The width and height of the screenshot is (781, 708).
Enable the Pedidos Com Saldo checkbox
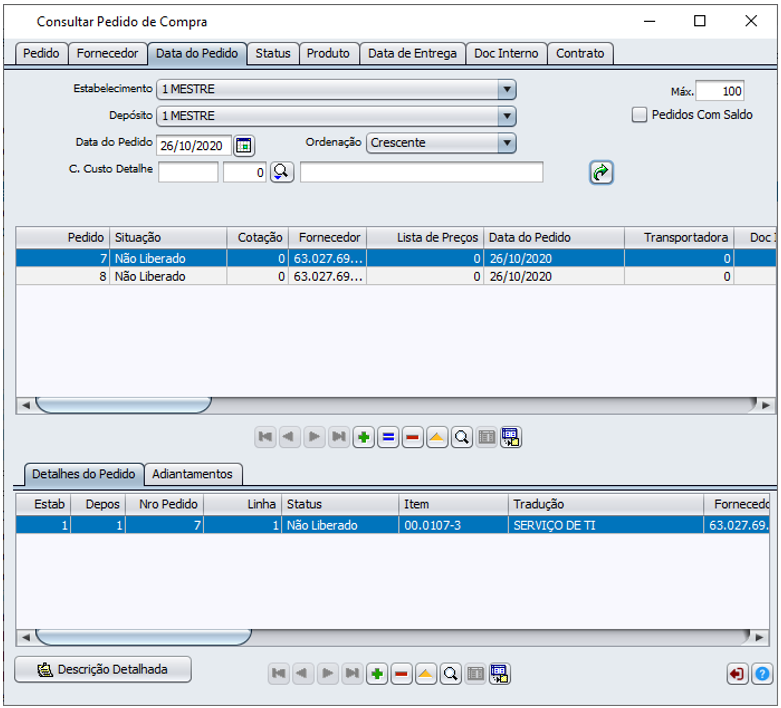coord(639,115)
